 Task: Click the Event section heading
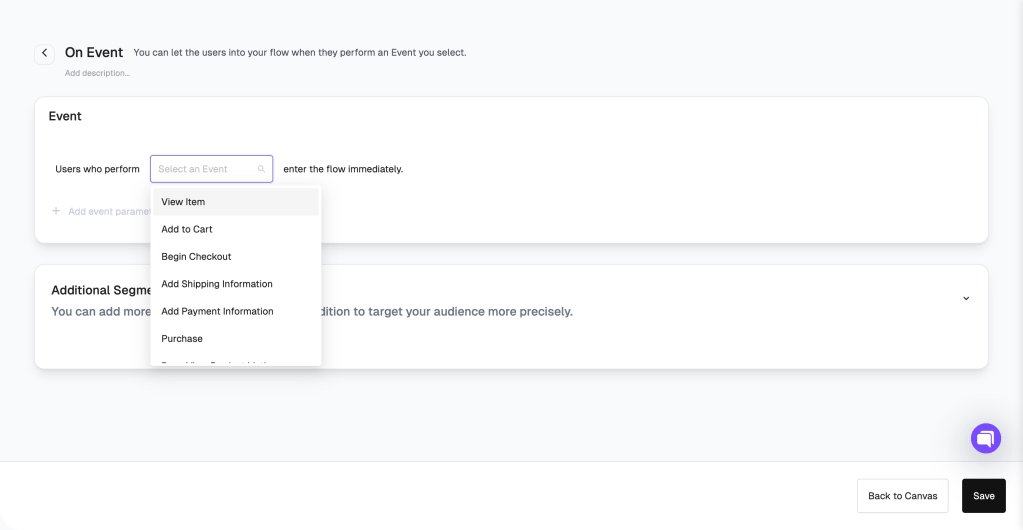(65, 116)
